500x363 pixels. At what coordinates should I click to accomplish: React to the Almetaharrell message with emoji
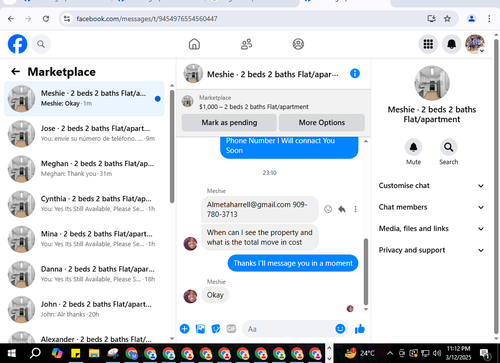click(328, 209)
